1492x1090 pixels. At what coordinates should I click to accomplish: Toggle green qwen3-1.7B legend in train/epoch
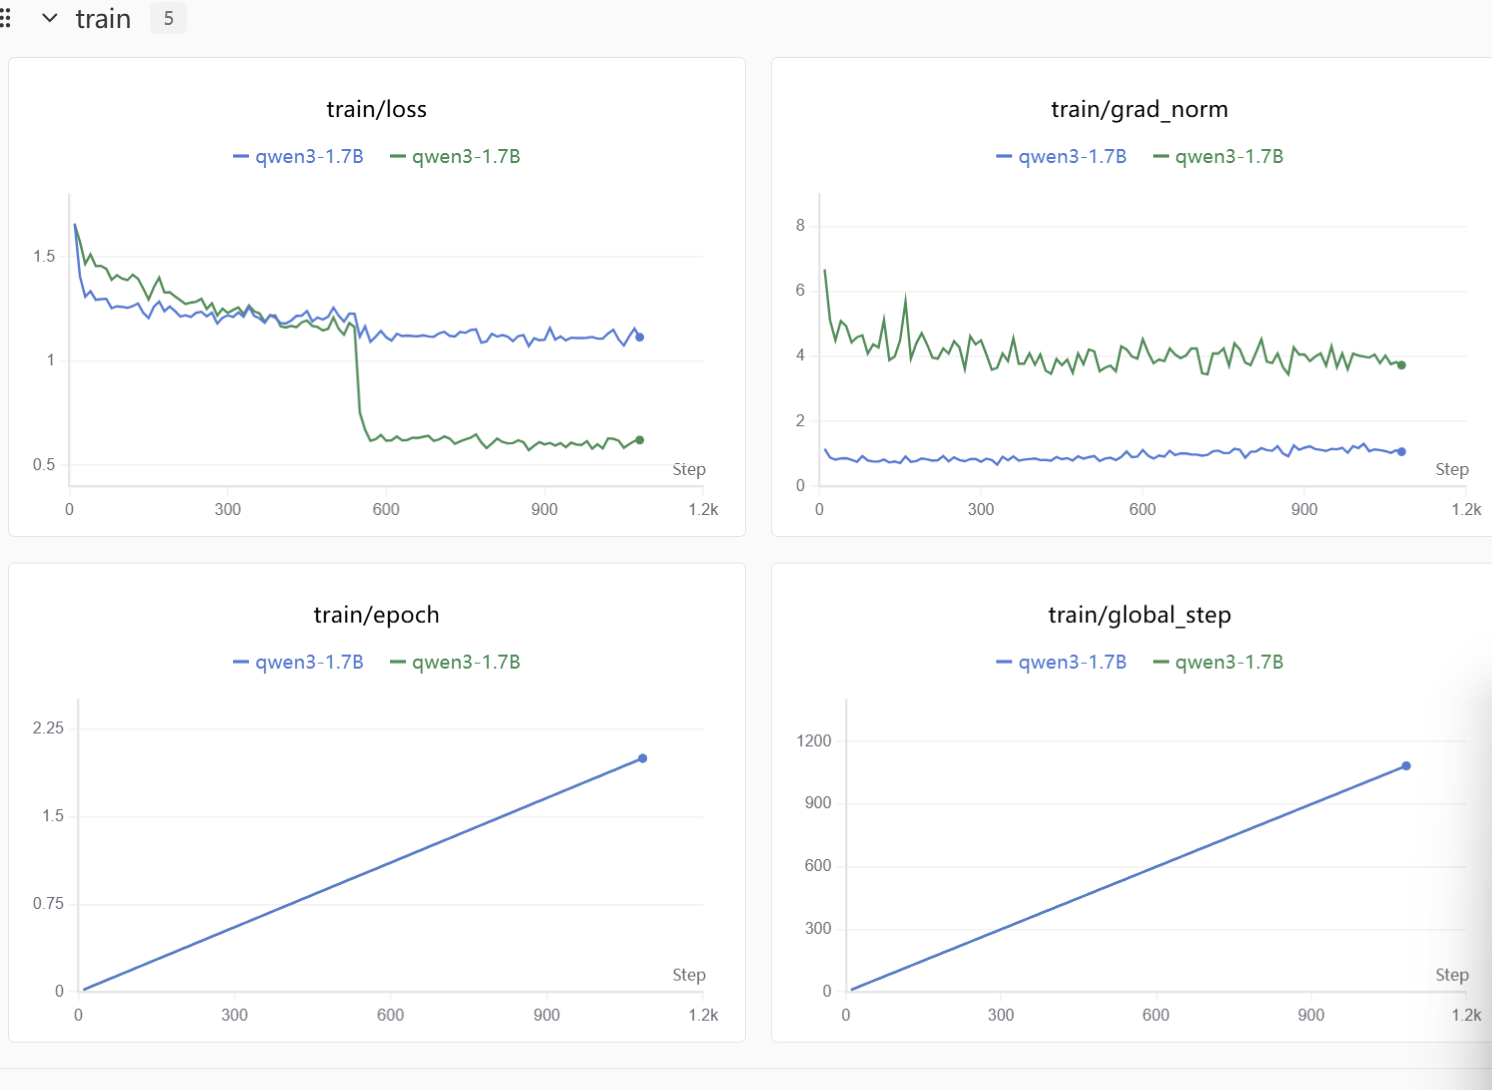456,663
